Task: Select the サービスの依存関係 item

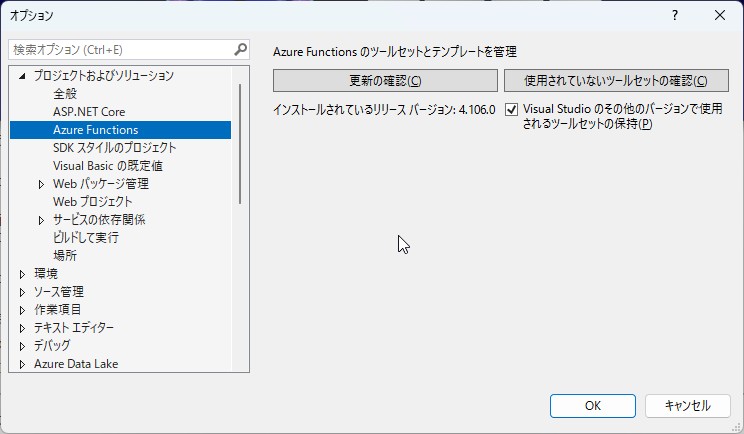Action: click(x=99, y=220)
